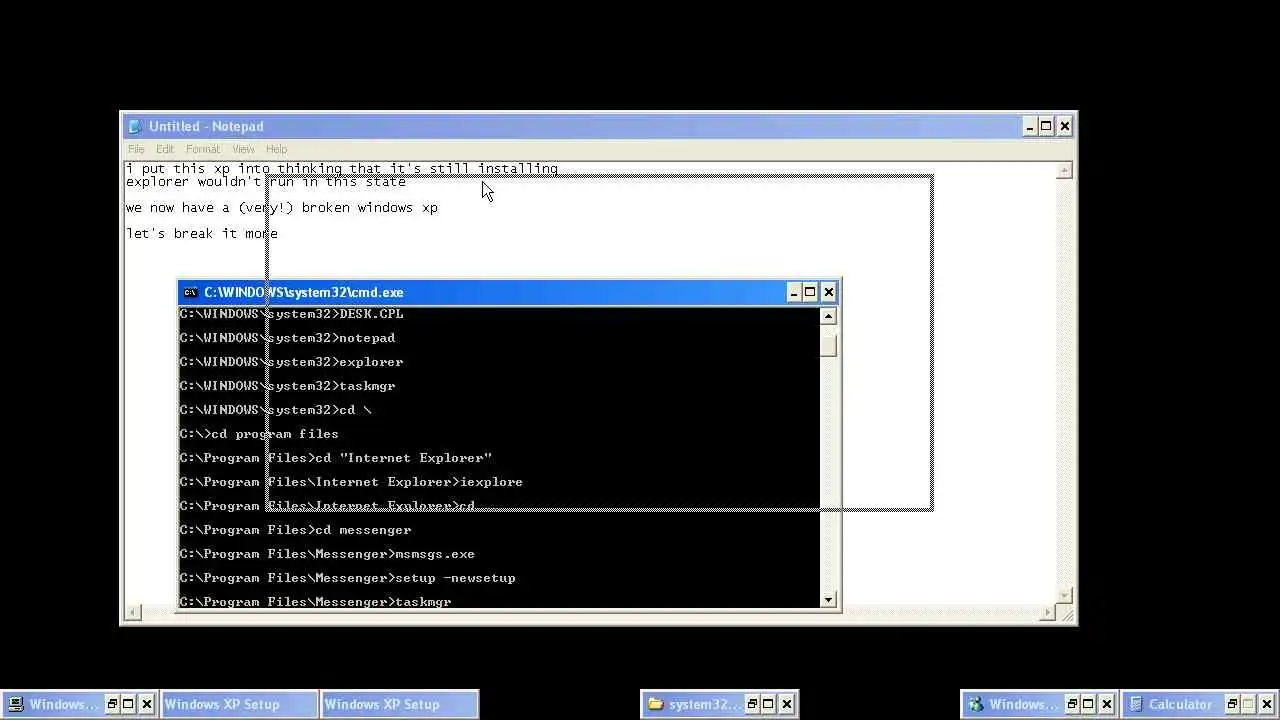
Task: Close the minimized system32 folder window
Action: click(787, 704)
